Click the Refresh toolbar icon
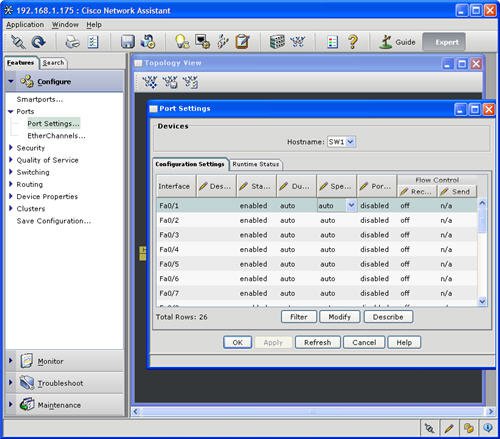Viewport: 500px width, 439px height. (39, 42)
